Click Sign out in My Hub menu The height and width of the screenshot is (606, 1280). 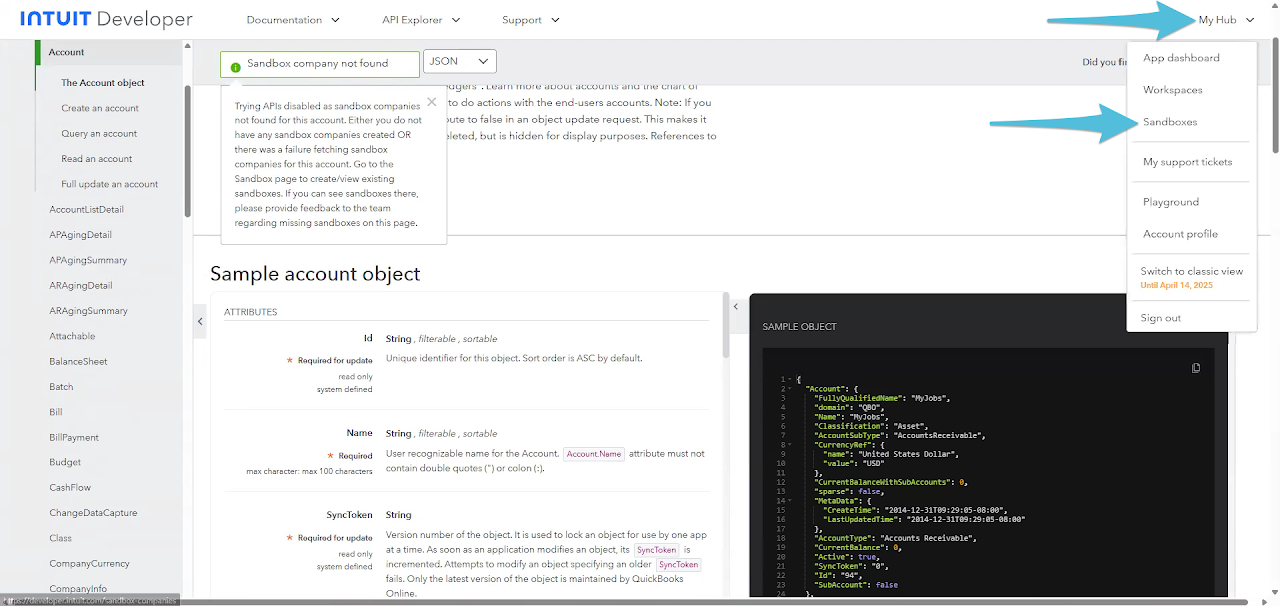pos(1161,318)
